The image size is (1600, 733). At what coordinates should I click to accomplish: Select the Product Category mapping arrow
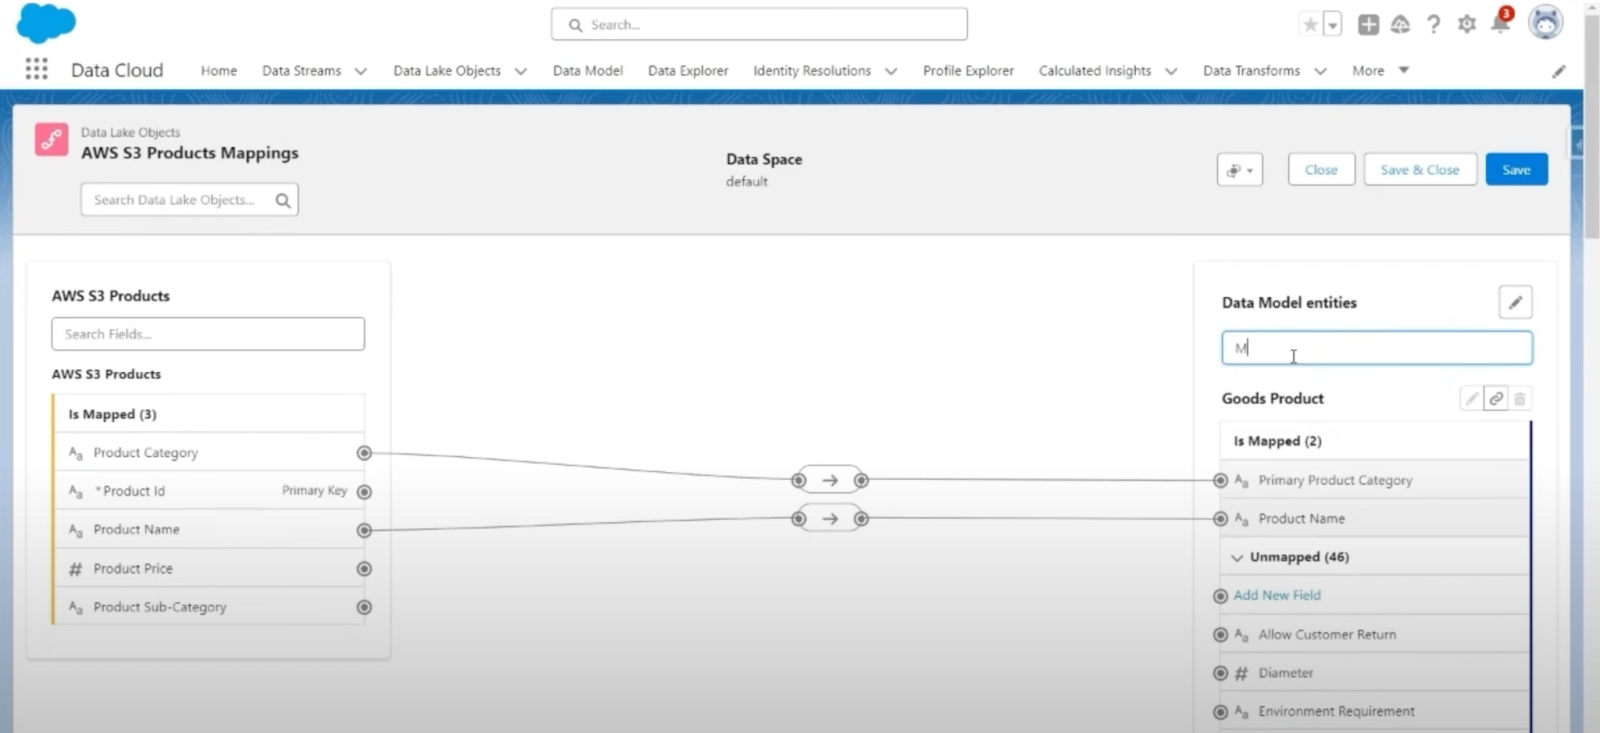coord(830,481)
